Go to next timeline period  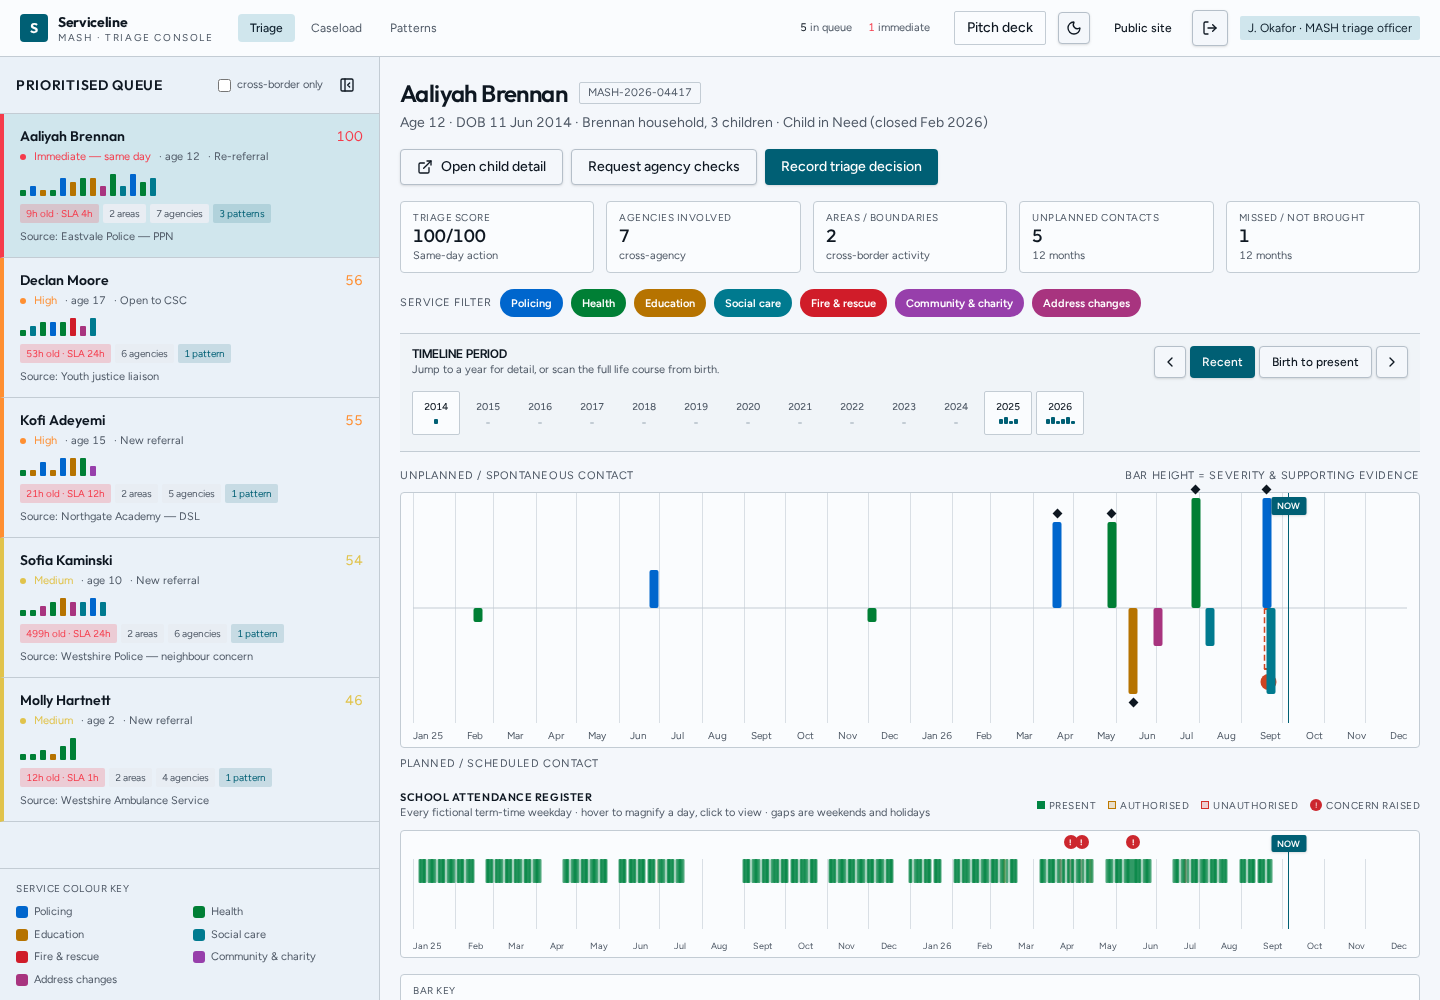pyautogui.click(x=1392, y=362)
